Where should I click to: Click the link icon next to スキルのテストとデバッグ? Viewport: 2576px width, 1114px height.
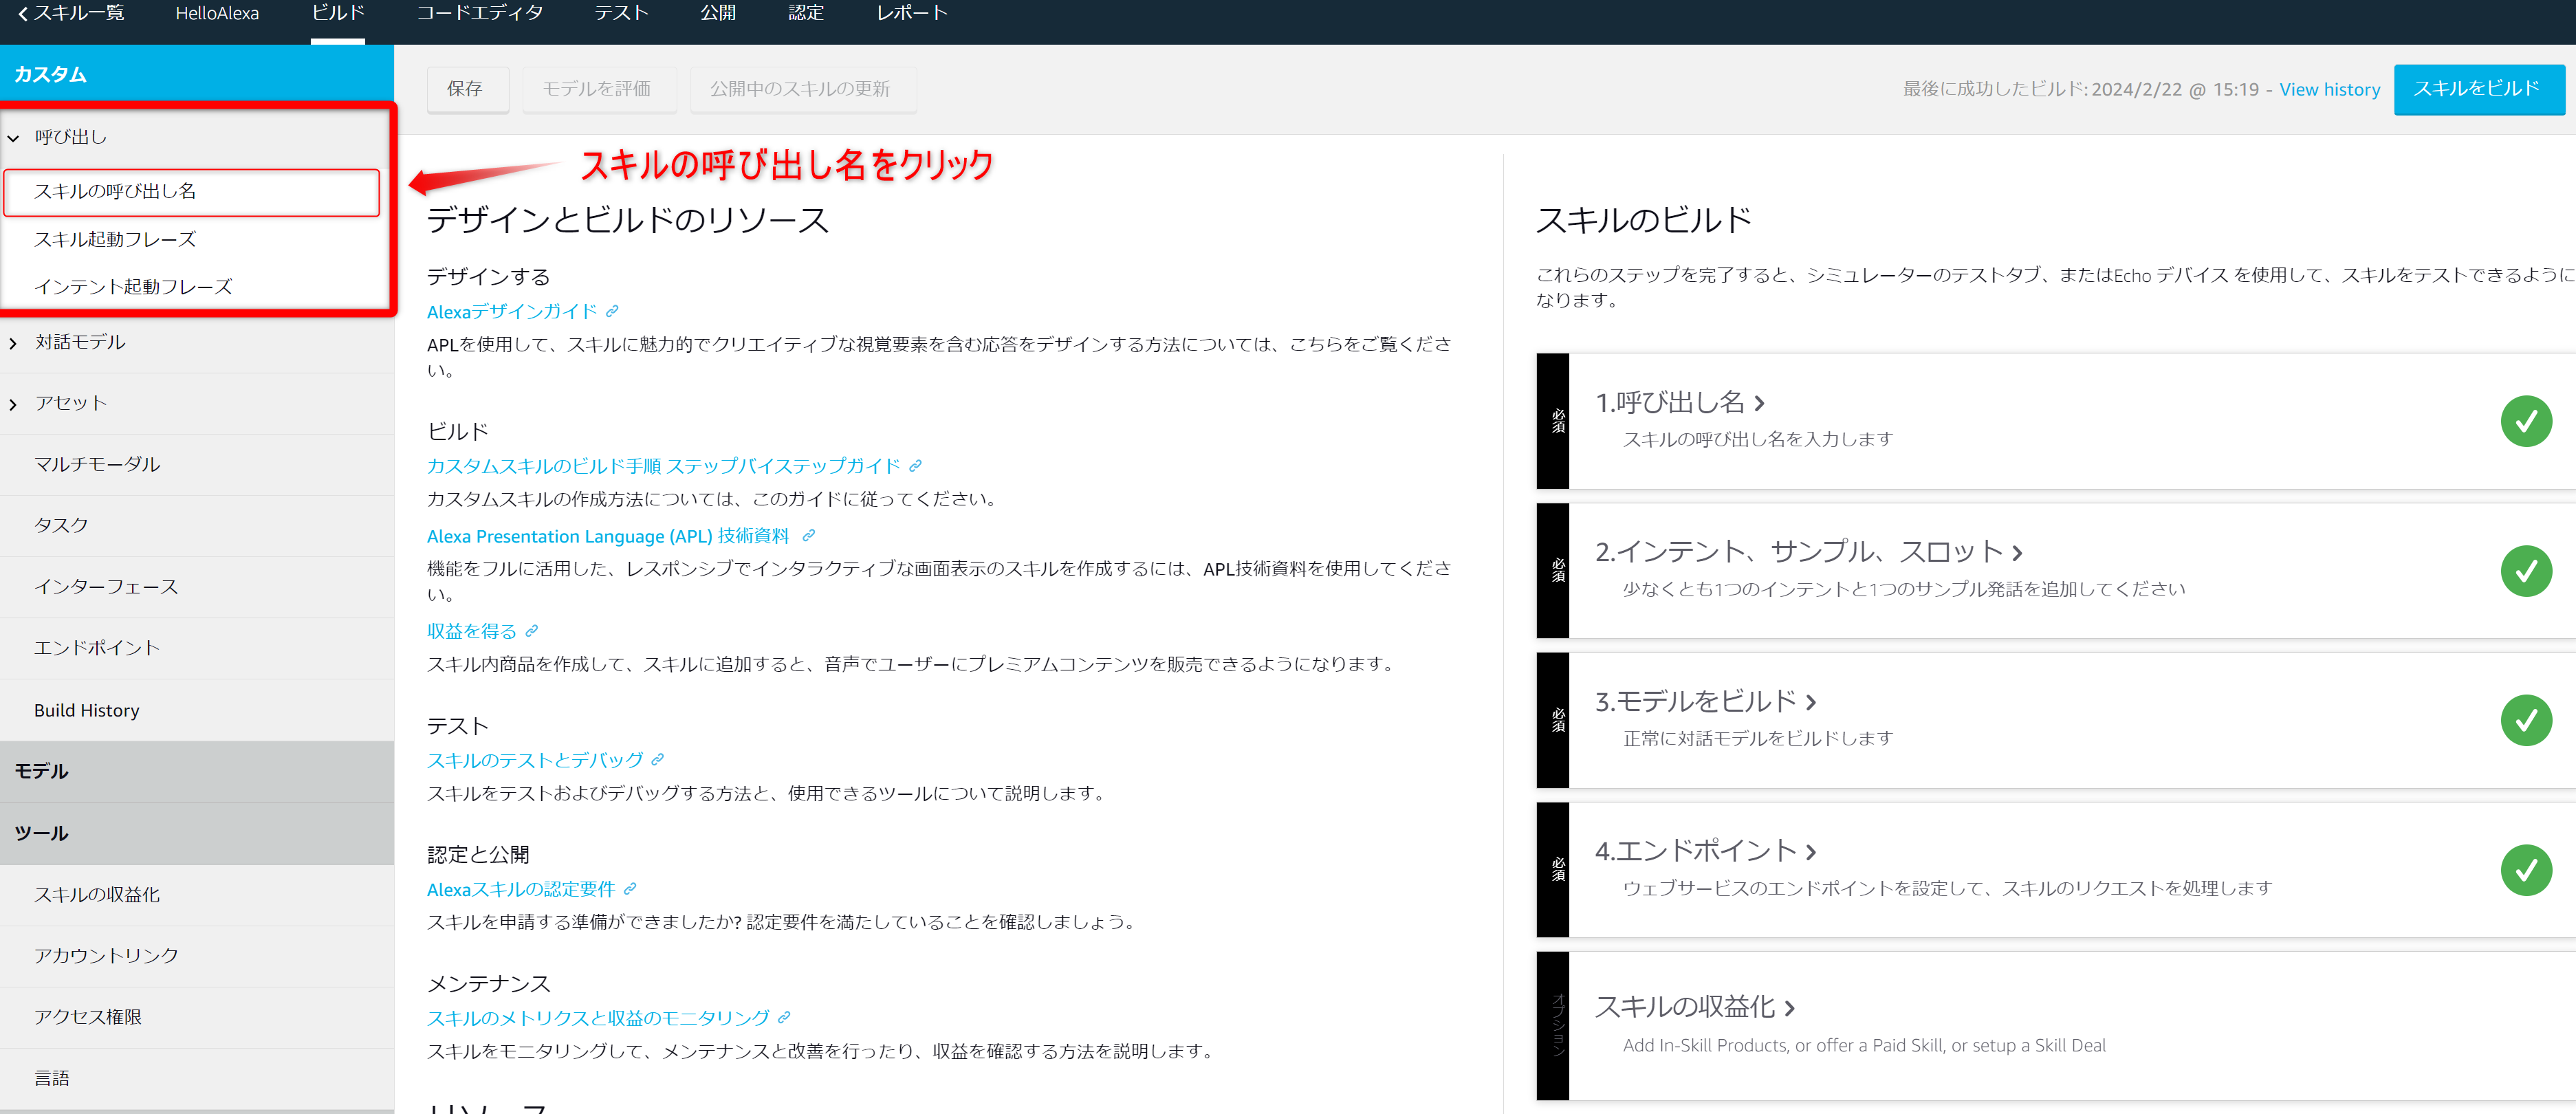click(657, 760)
